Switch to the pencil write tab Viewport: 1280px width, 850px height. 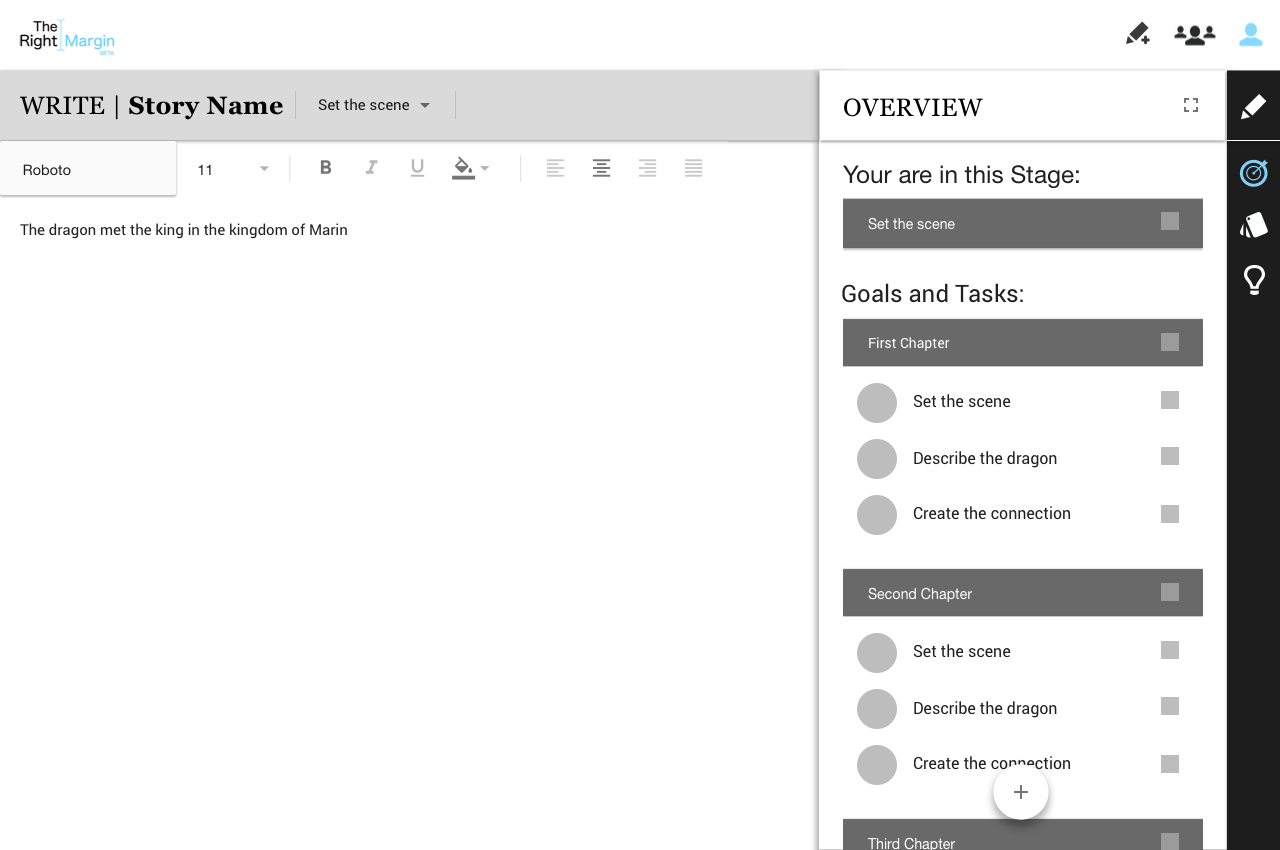coord(1253,106)
